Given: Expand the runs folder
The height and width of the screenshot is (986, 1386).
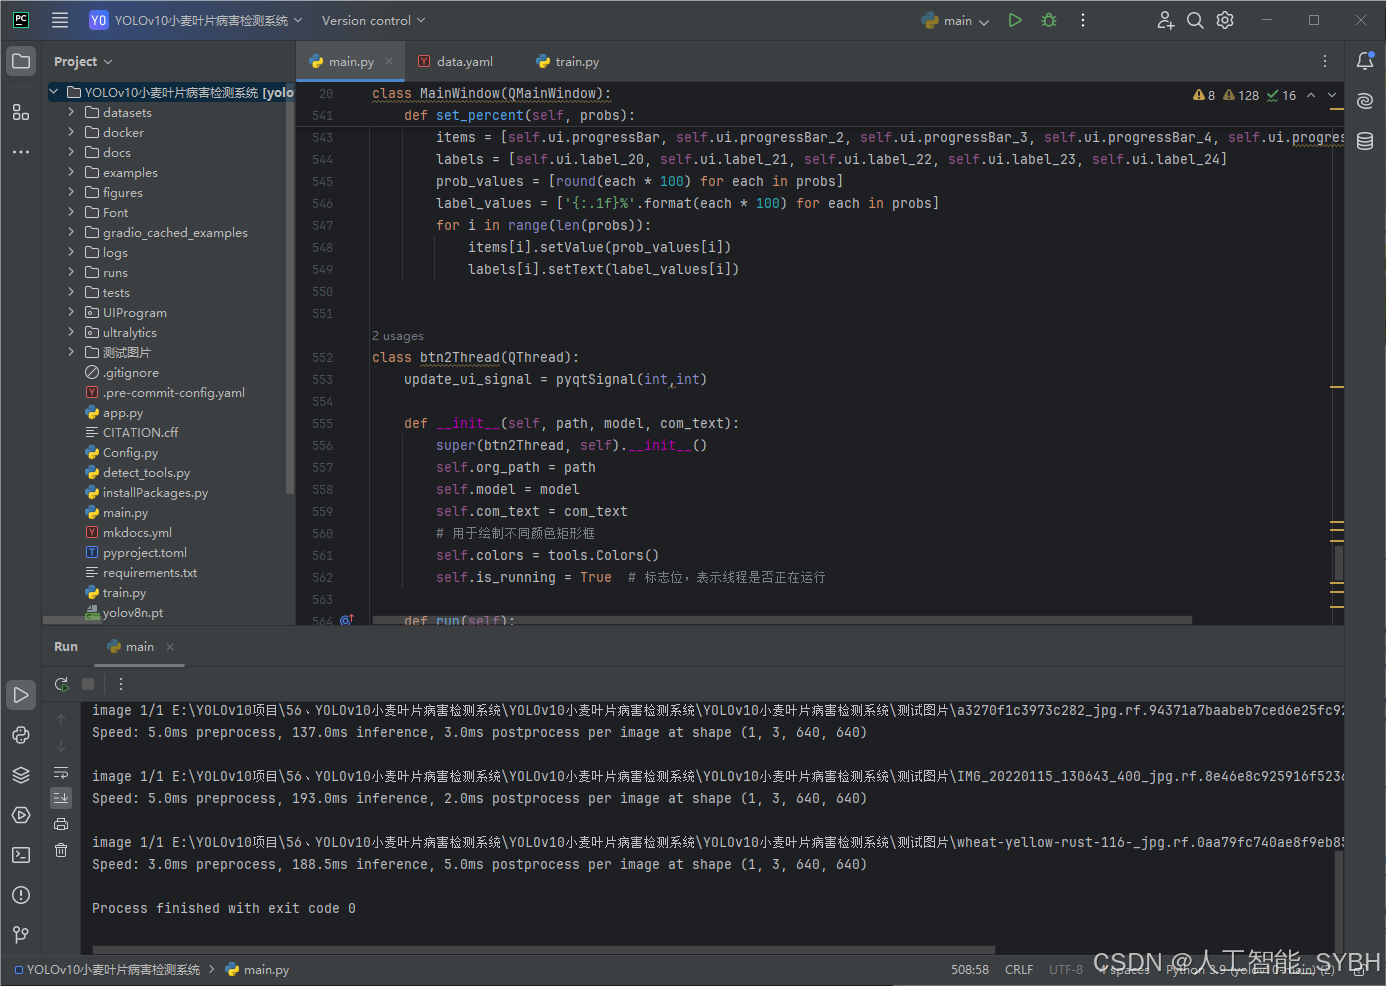Looking at the screenshot, I should (71, 272).
